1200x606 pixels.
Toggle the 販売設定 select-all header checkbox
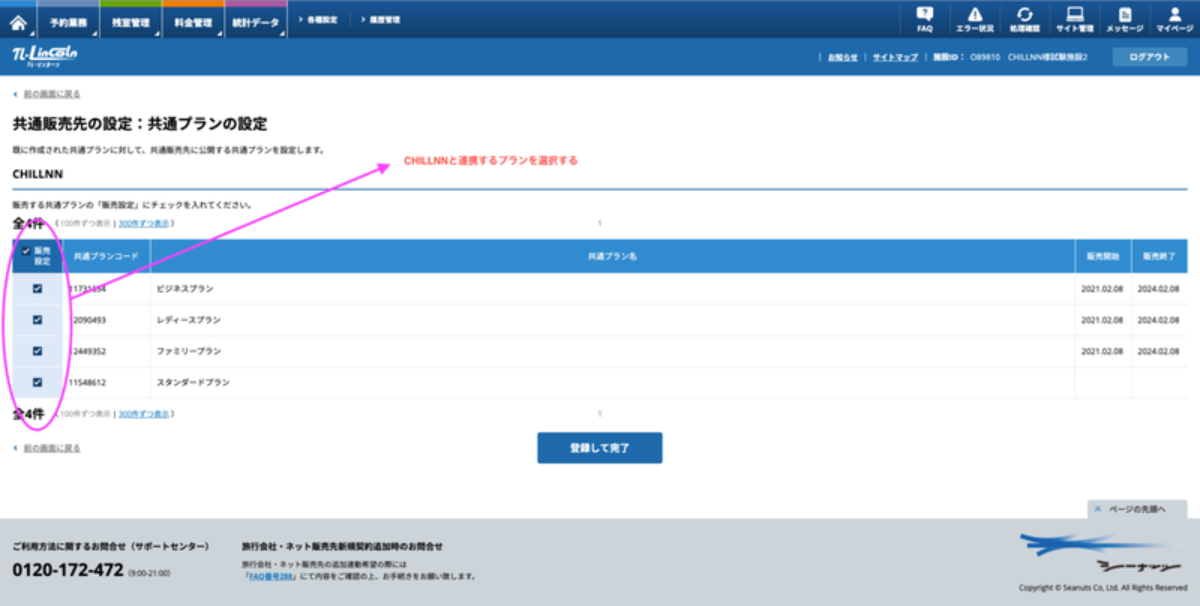[x=26, y=251]
